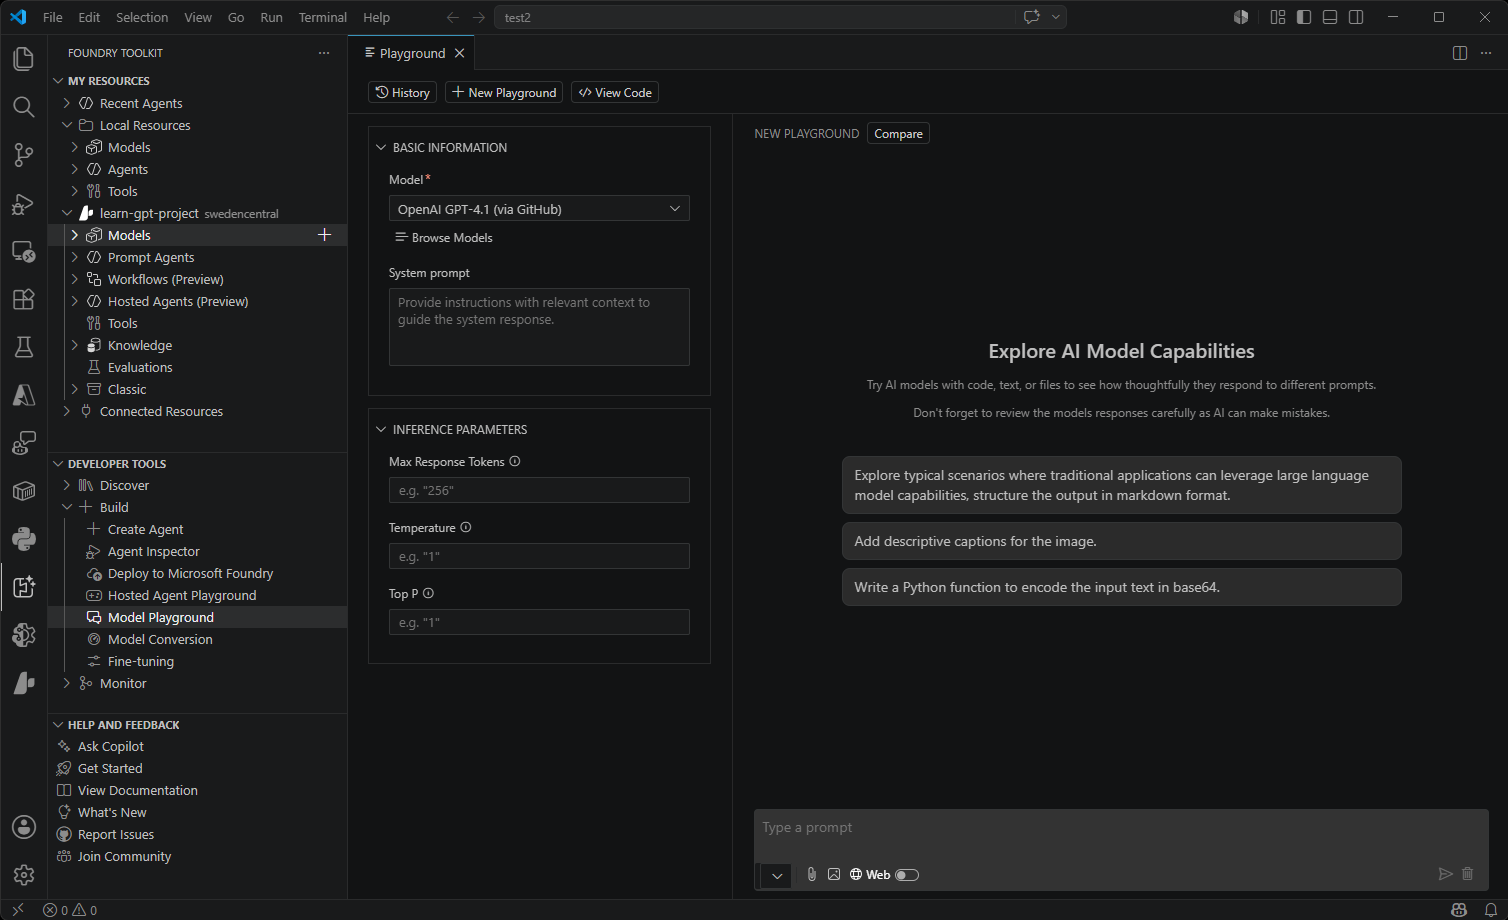Viewport: 1508px width, 920px height.
Task: Open the Model dropdown OpenAI GPT-4.1
Action: (539, 209)
